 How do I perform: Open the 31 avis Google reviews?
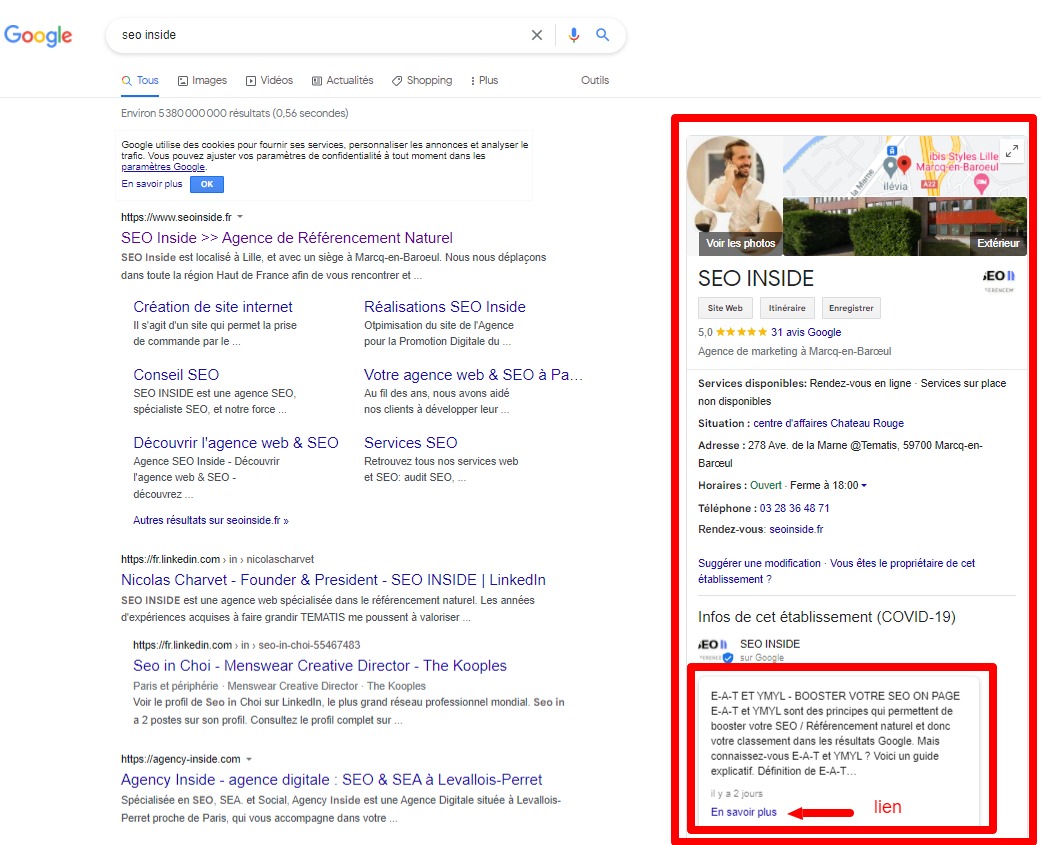[x=806, y=333]
